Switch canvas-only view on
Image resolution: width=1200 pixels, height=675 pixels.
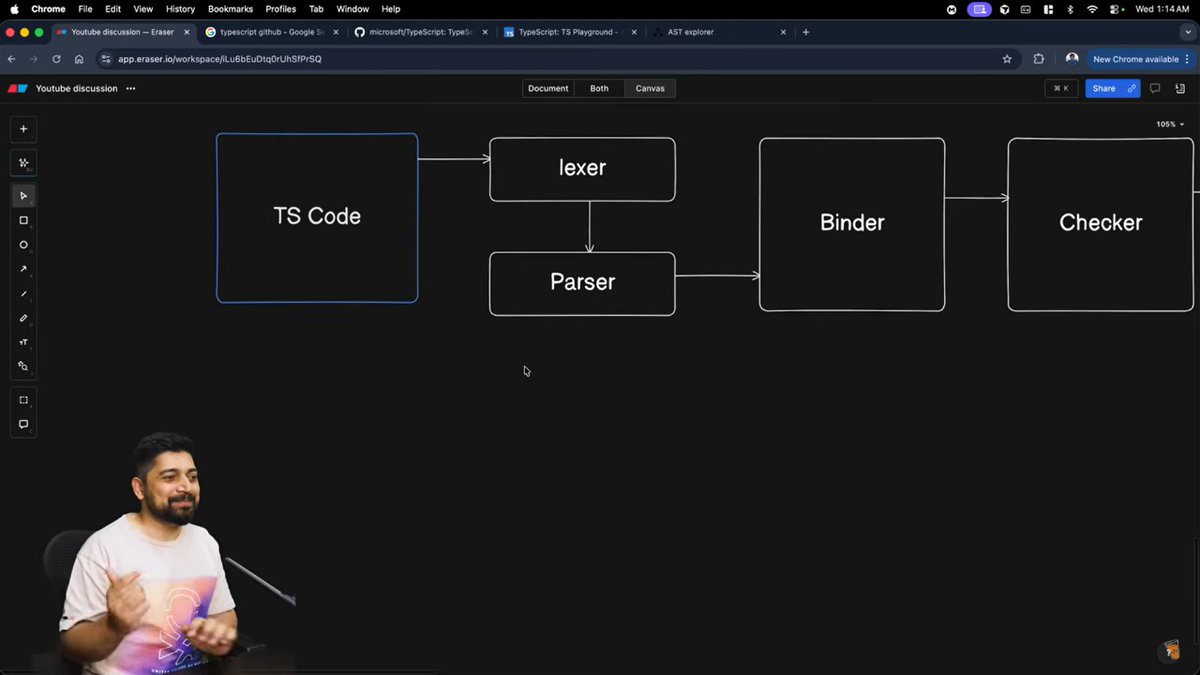[649, 88]
